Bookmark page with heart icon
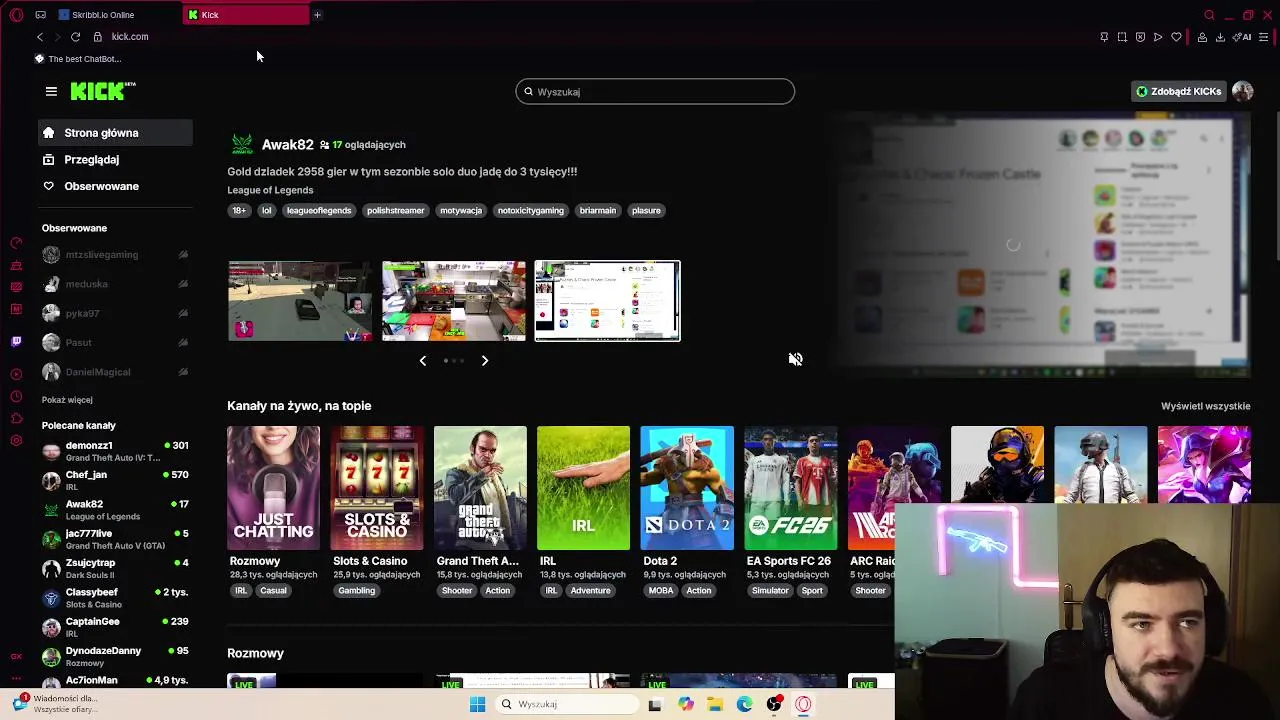 click(x=1176, y=37)
